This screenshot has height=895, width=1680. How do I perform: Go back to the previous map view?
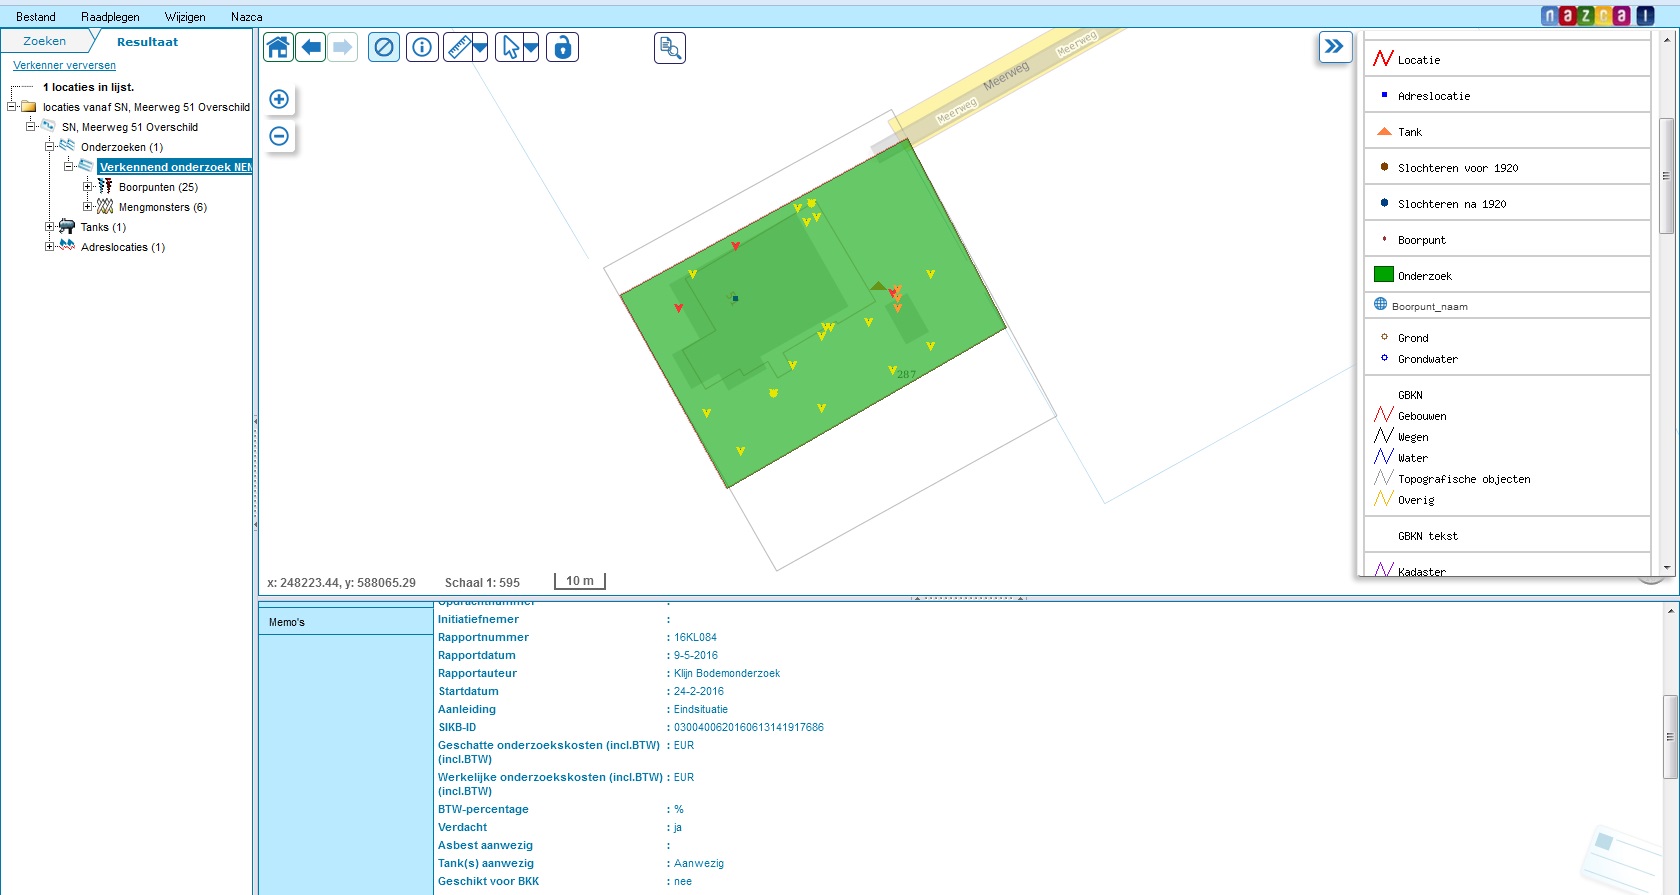(x=311, y=47)
